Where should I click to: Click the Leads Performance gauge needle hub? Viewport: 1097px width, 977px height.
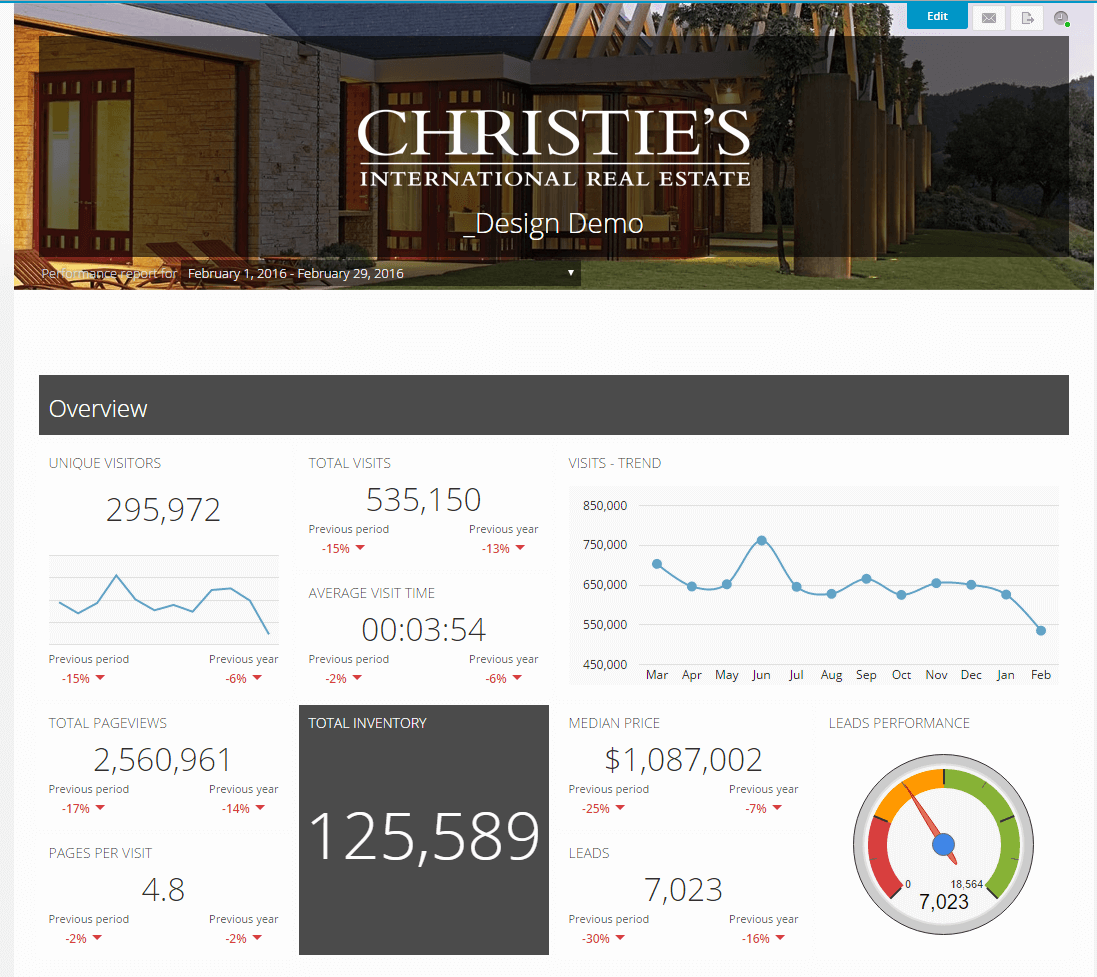tap(944, 845)
